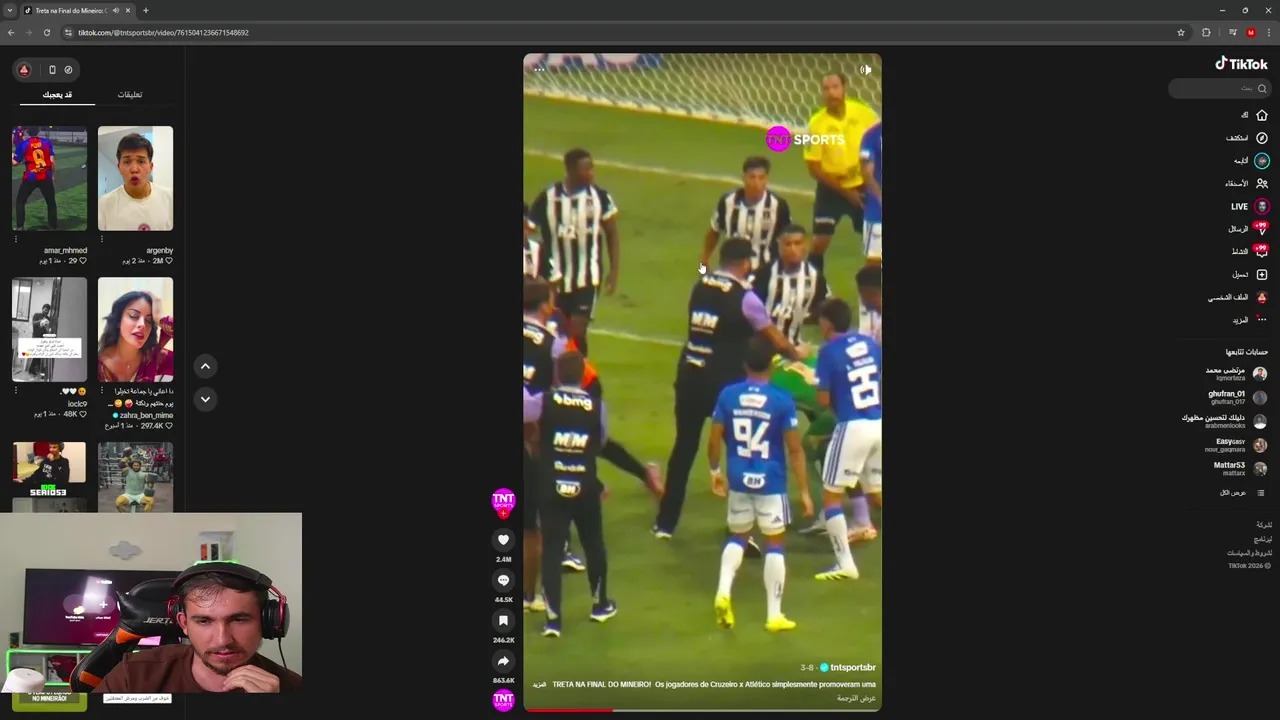Open options dots under amar_mhmed thumbnail

[15, 239]
